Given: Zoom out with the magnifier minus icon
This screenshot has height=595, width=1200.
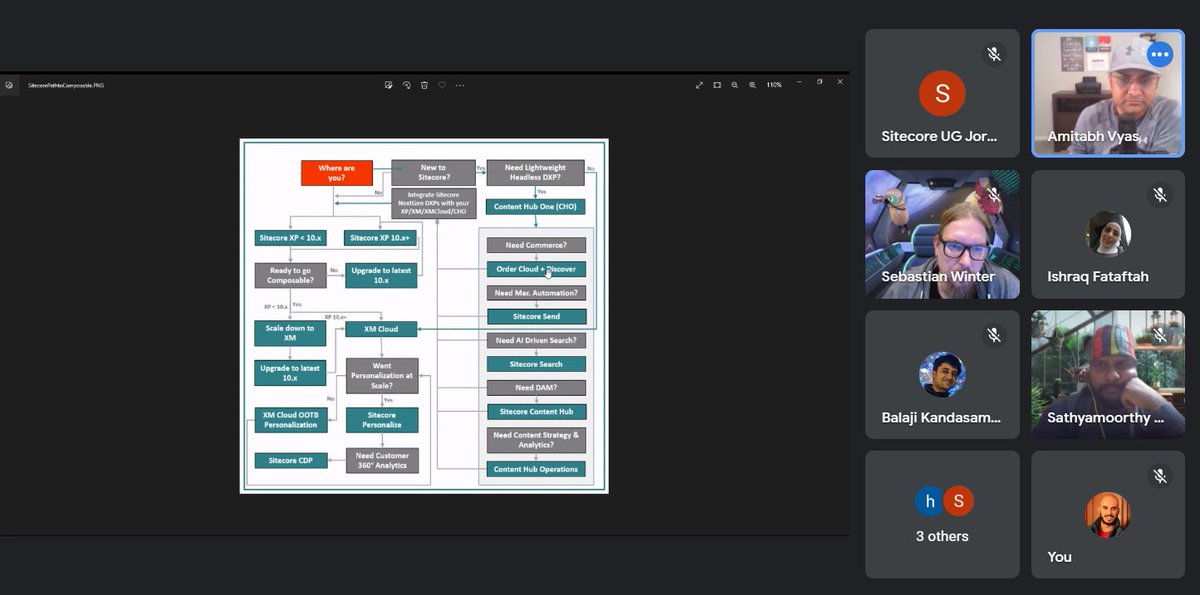Looking at the screenshot, I should point(735,85).
